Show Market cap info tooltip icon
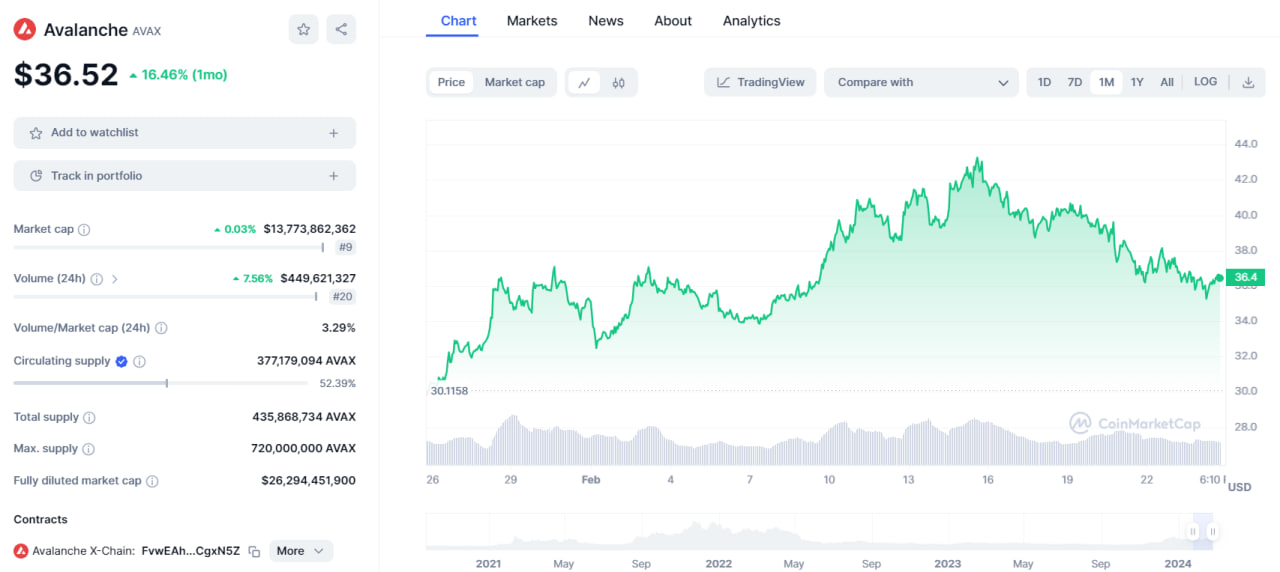Screen dimensions: 1280x572 (84, 230)
